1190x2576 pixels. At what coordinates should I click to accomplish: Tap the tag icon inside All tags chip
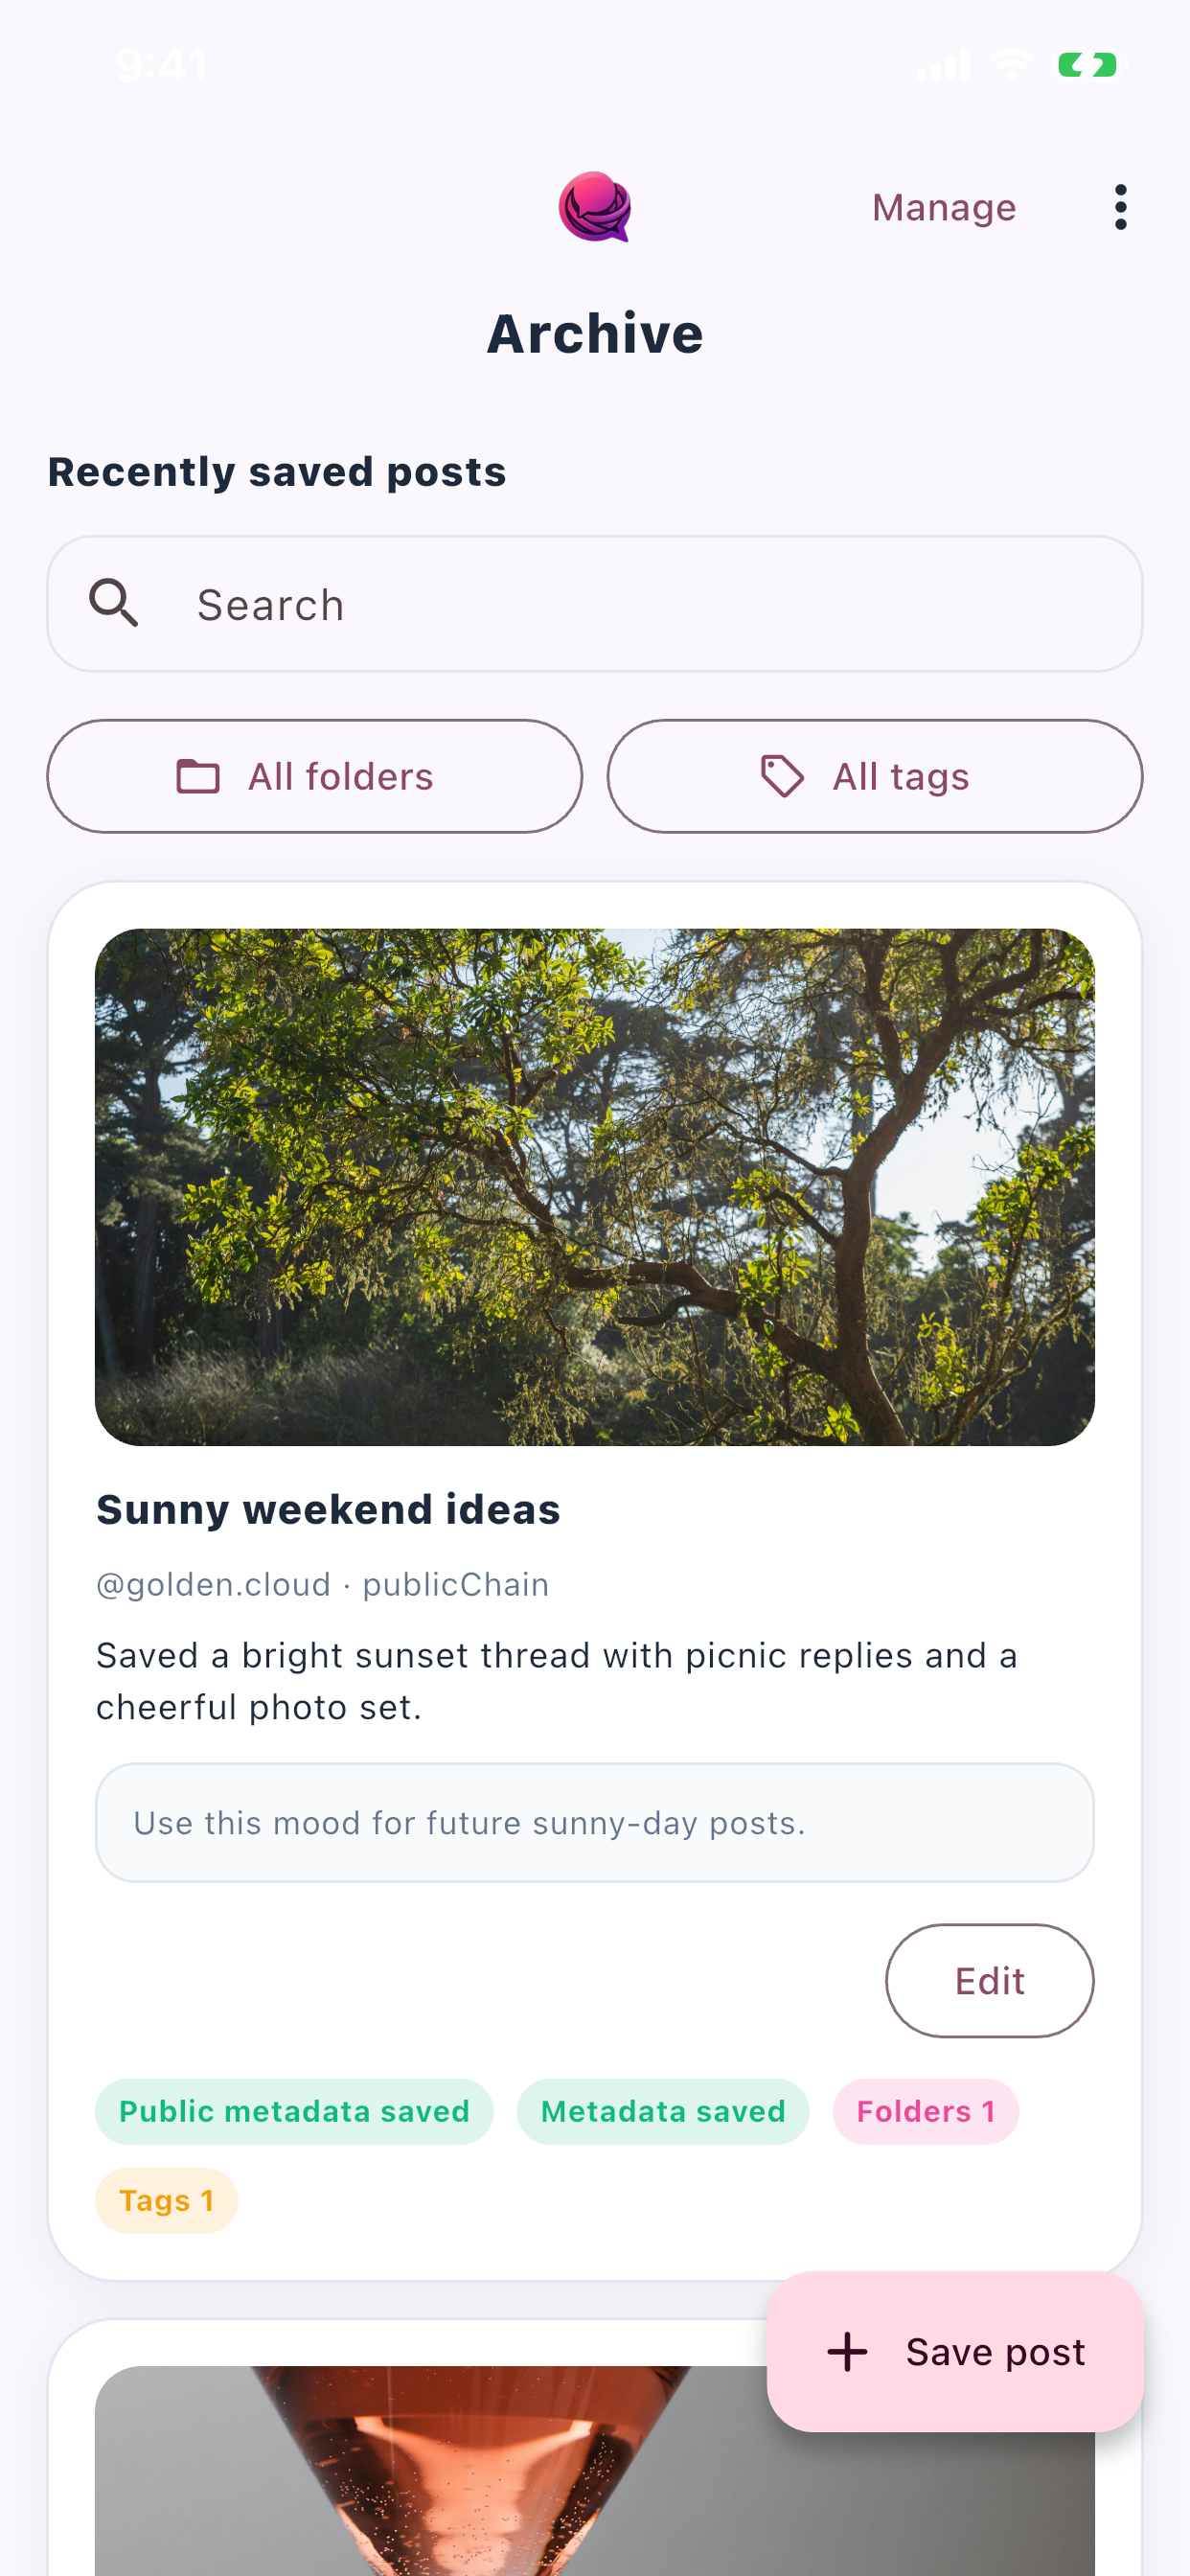(782, 776)
